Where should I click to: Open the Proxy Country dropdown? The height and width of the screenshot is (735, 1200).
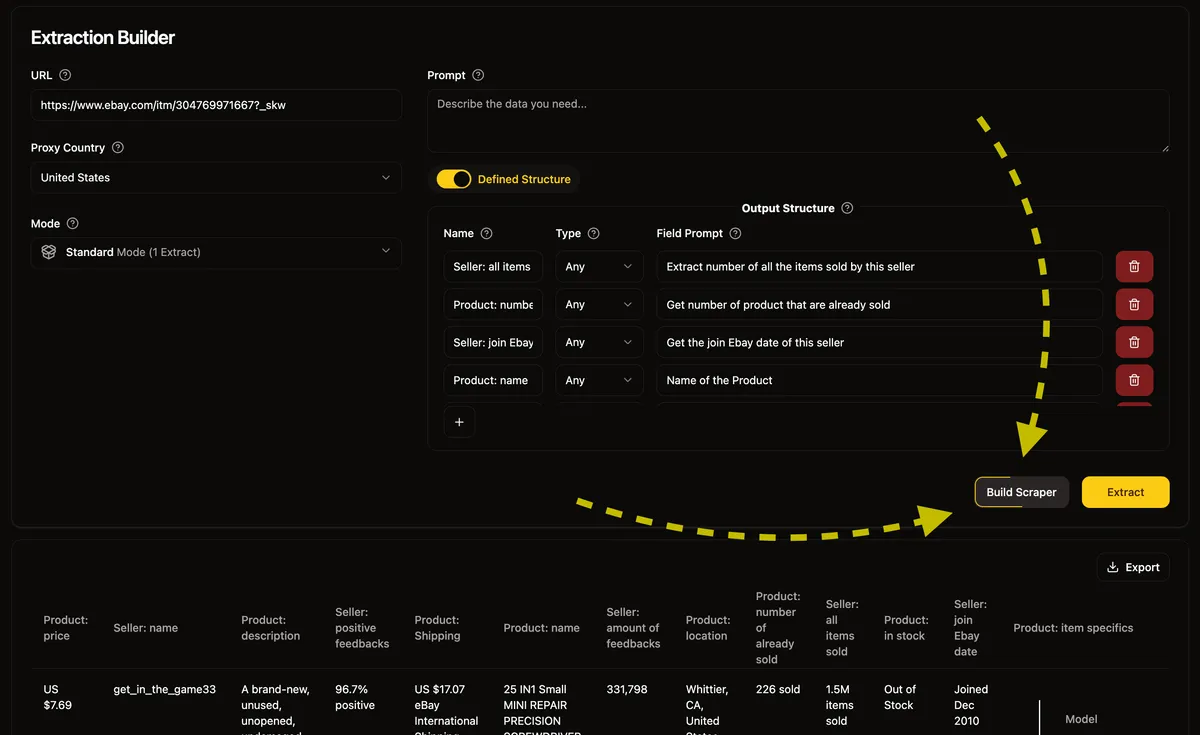[216, 178]
